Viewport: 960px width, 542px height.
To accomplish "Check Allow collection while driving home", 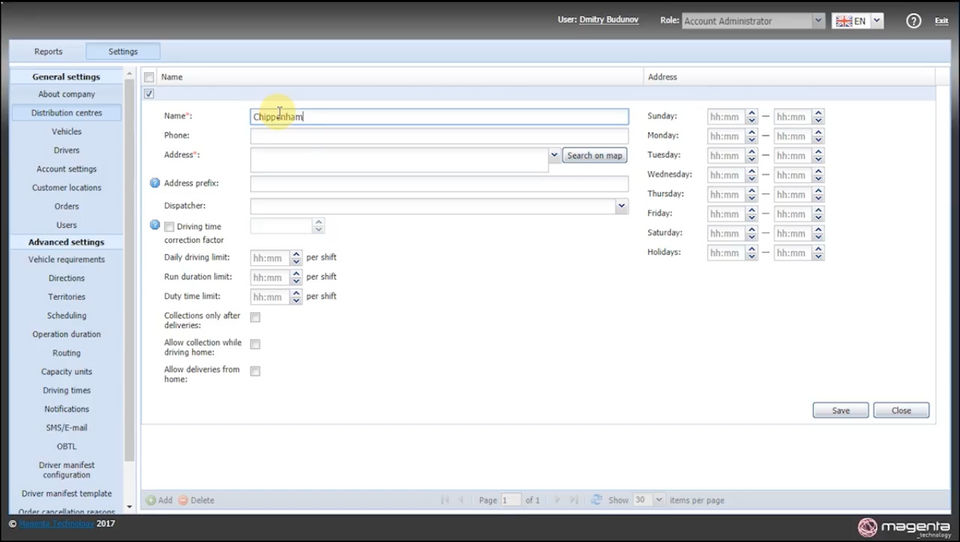I will point(255,344).
